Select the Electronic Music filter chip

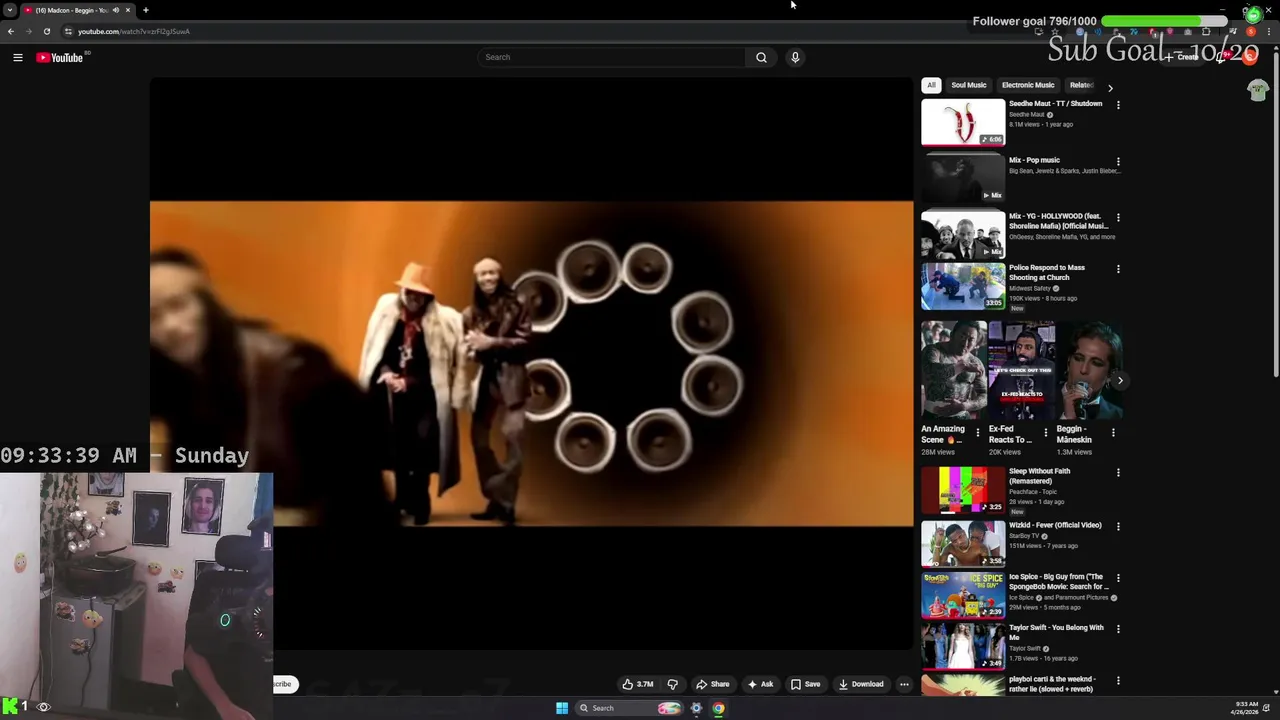(x=1028, y=85)
